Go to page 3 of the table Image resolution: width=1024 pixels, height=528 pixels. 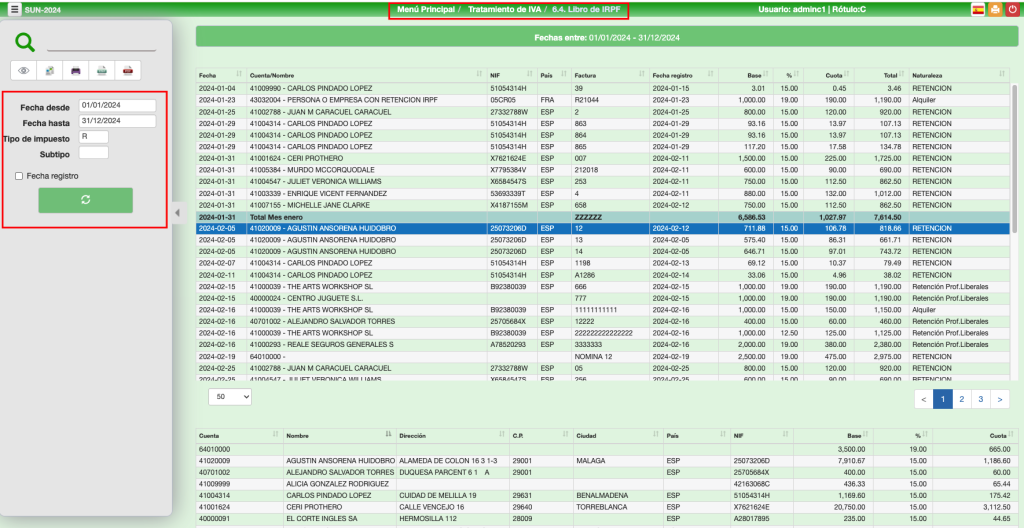pyautogui.click(x=981, y=399)
